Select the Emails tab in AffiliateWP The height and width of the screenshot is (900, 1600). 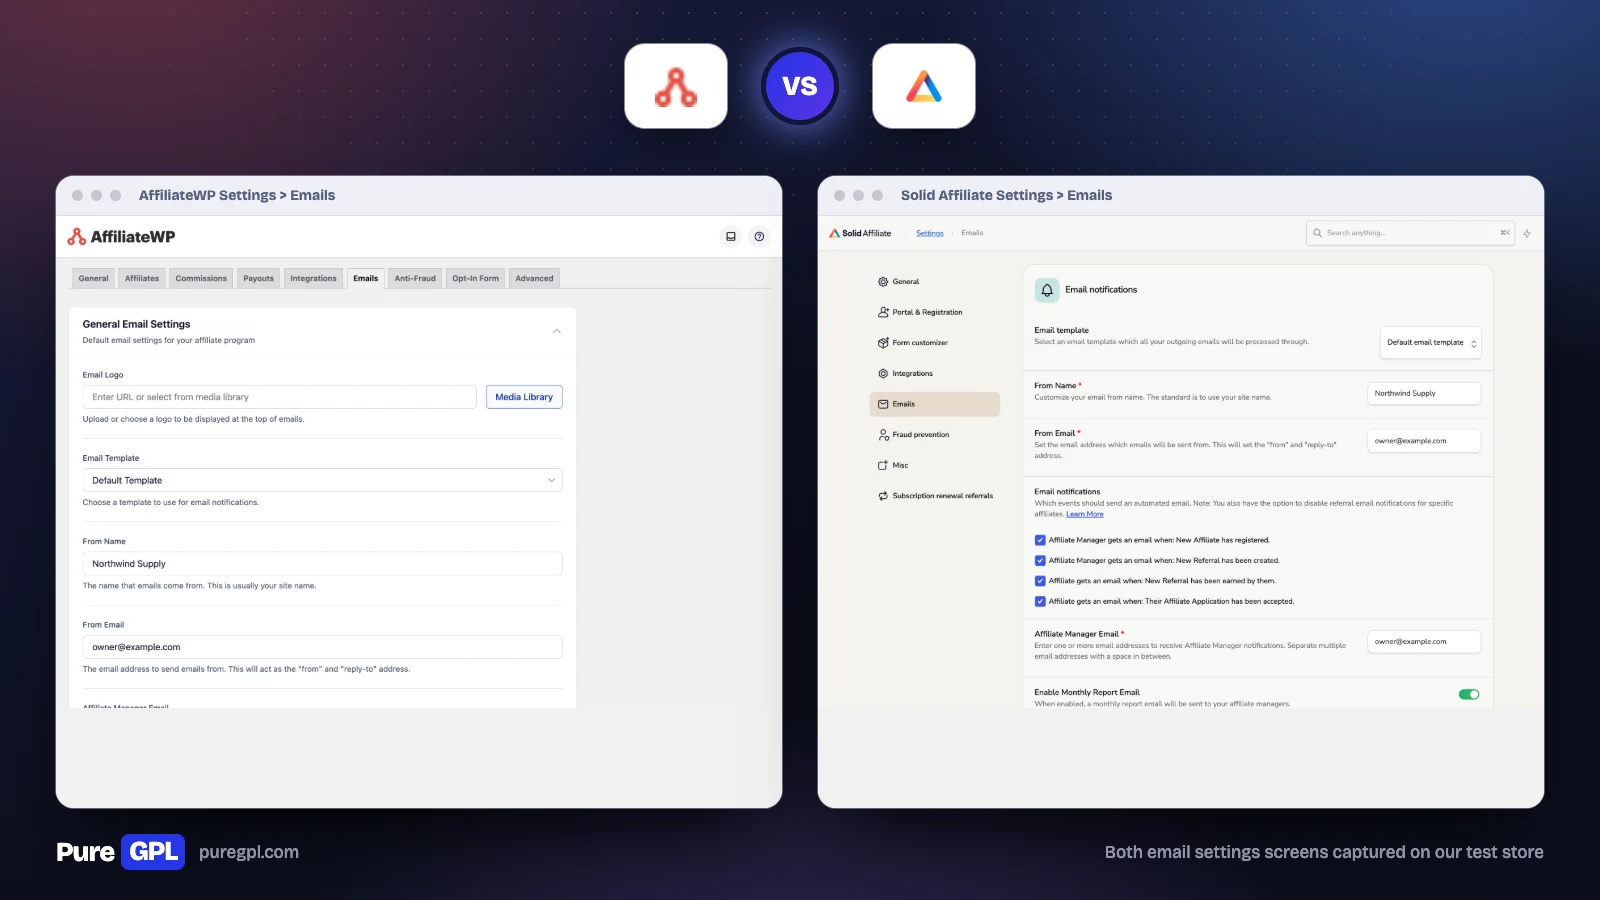coord(366,279)
